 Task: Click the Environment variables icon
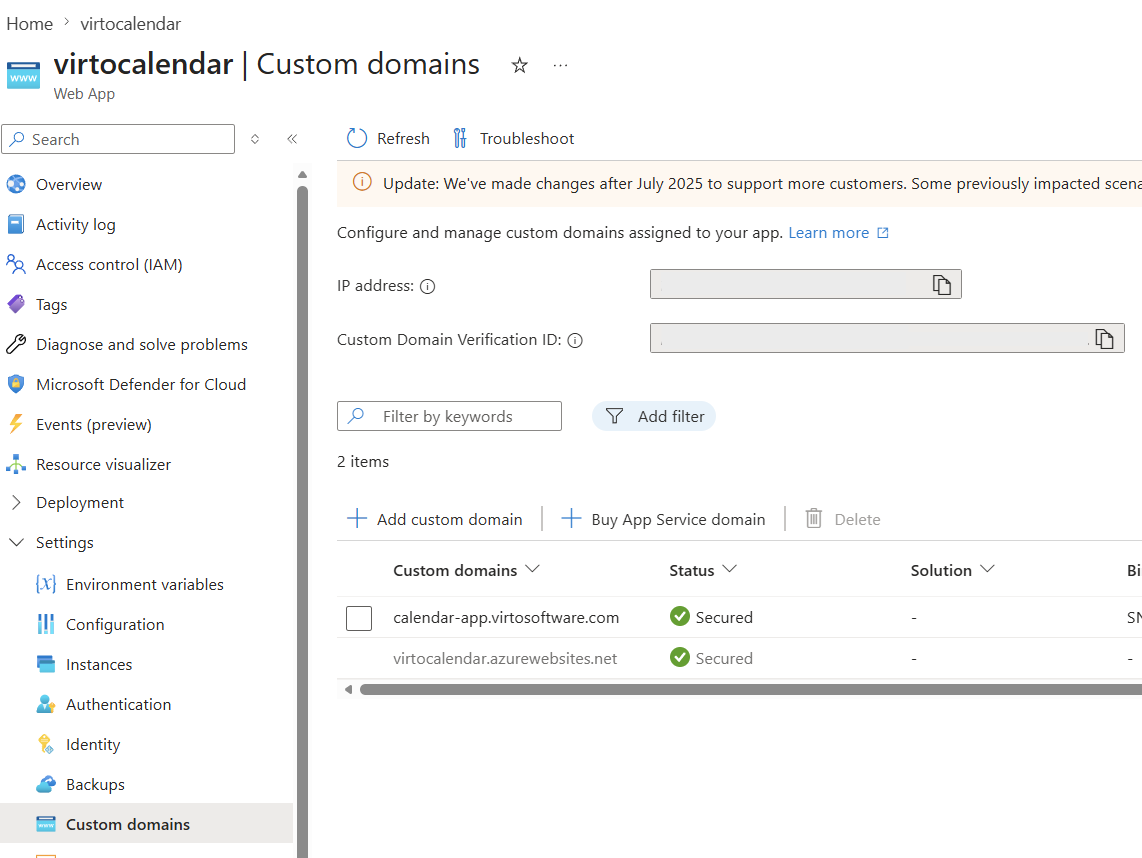[x=46, y=584]
